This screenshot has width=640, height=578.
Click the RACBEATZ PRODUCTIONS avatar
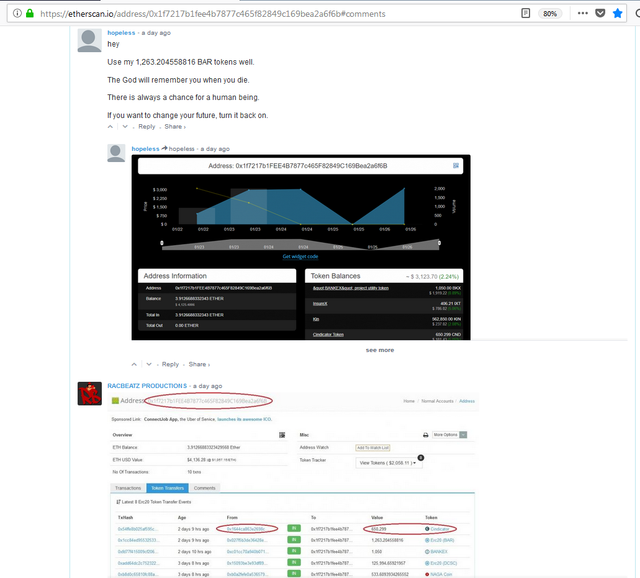point(89,393)
